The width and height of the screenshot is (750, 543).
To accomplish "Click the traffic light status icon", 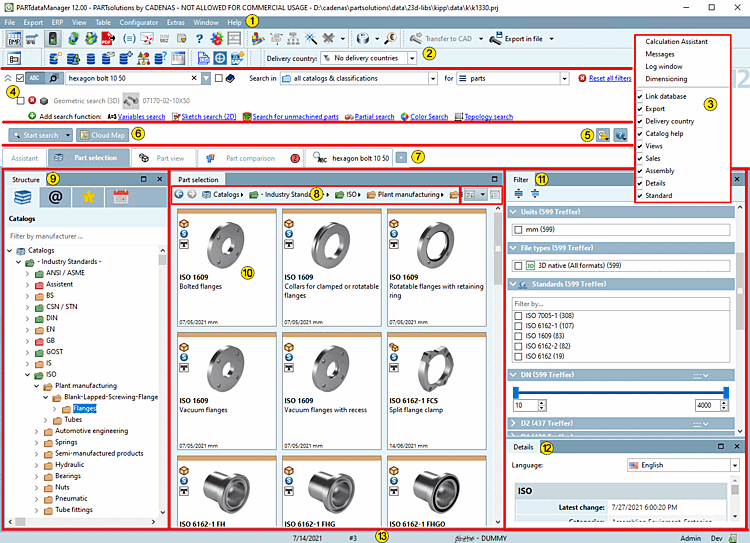I will coord(53,38).
